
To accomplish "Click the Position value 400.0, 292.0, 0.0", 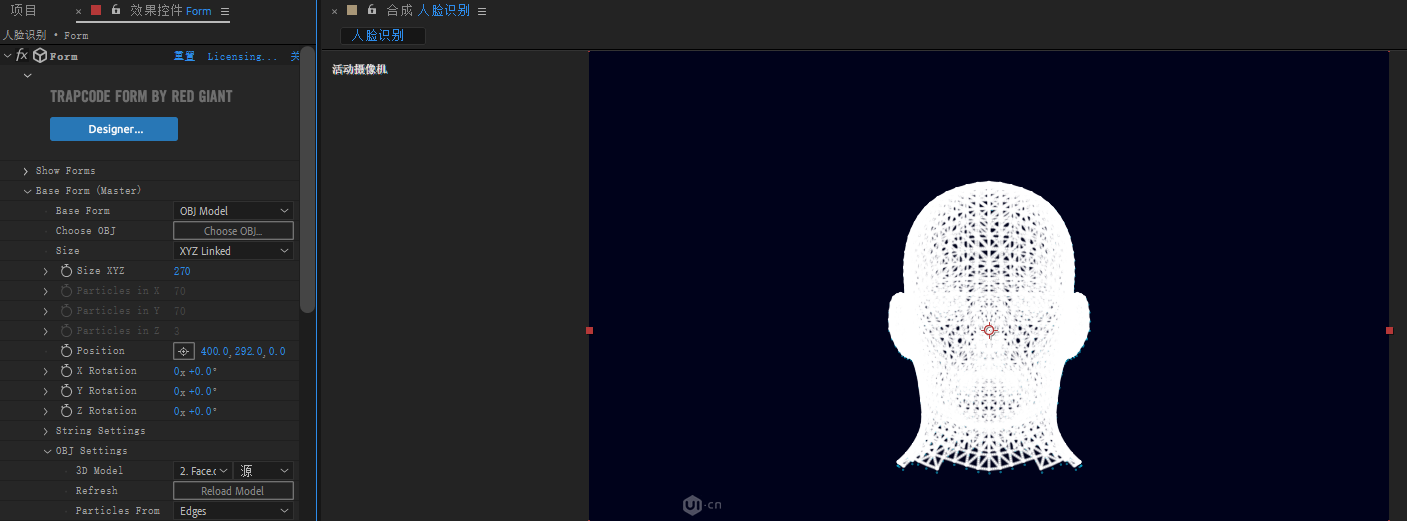I will pos(243,351).
